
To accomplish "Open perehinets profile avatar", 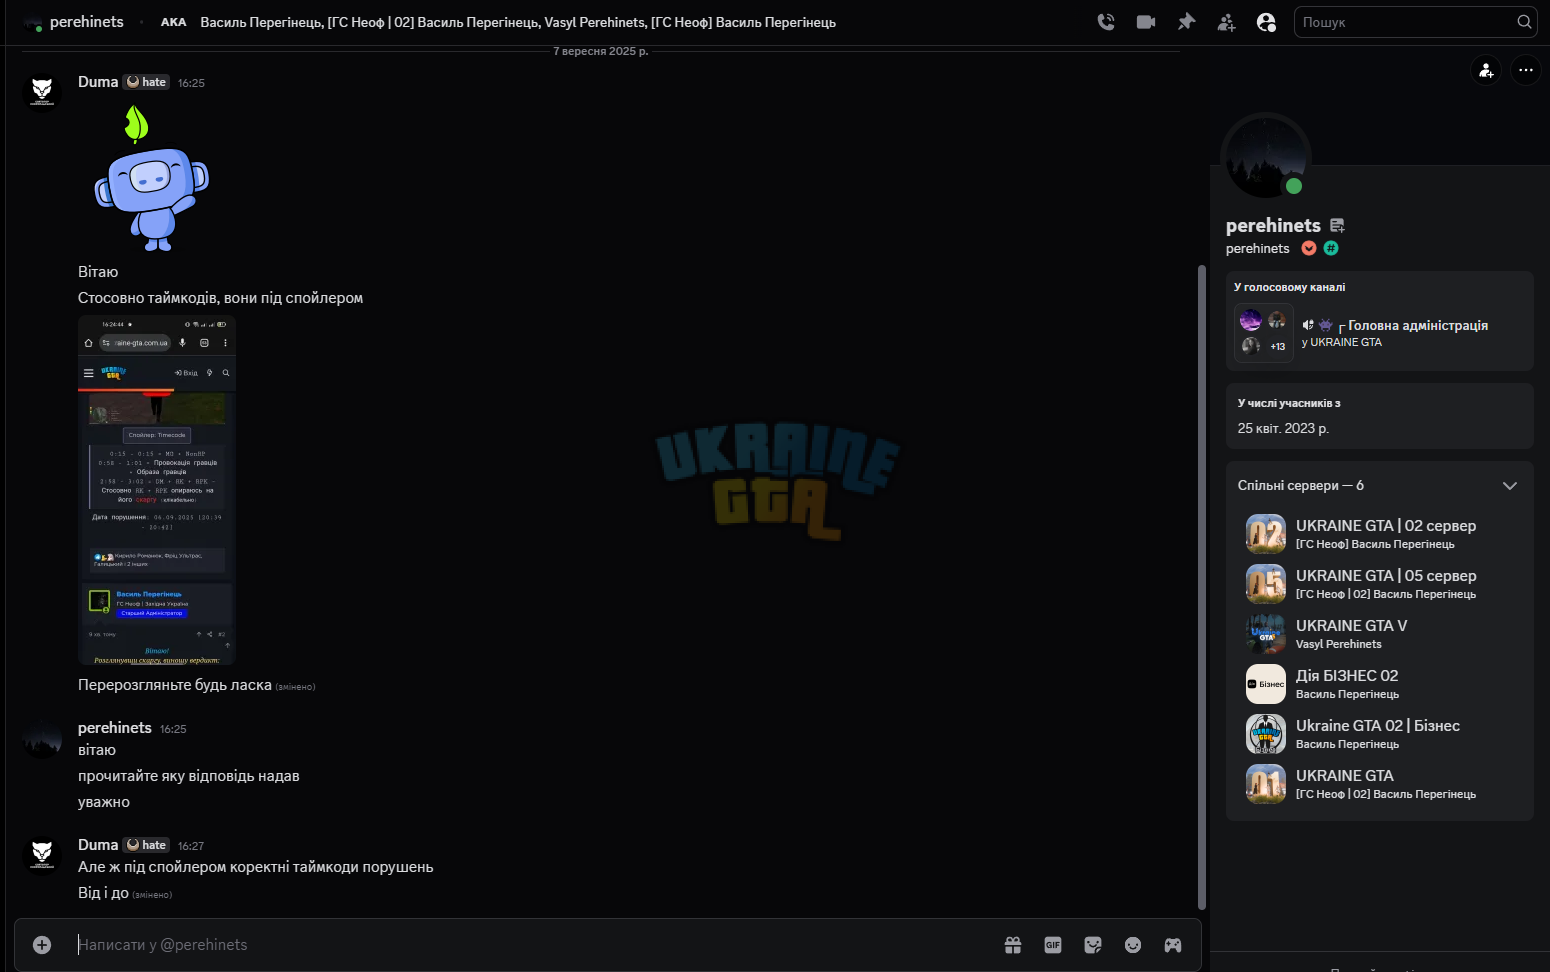I will [x=1266, y=157].
